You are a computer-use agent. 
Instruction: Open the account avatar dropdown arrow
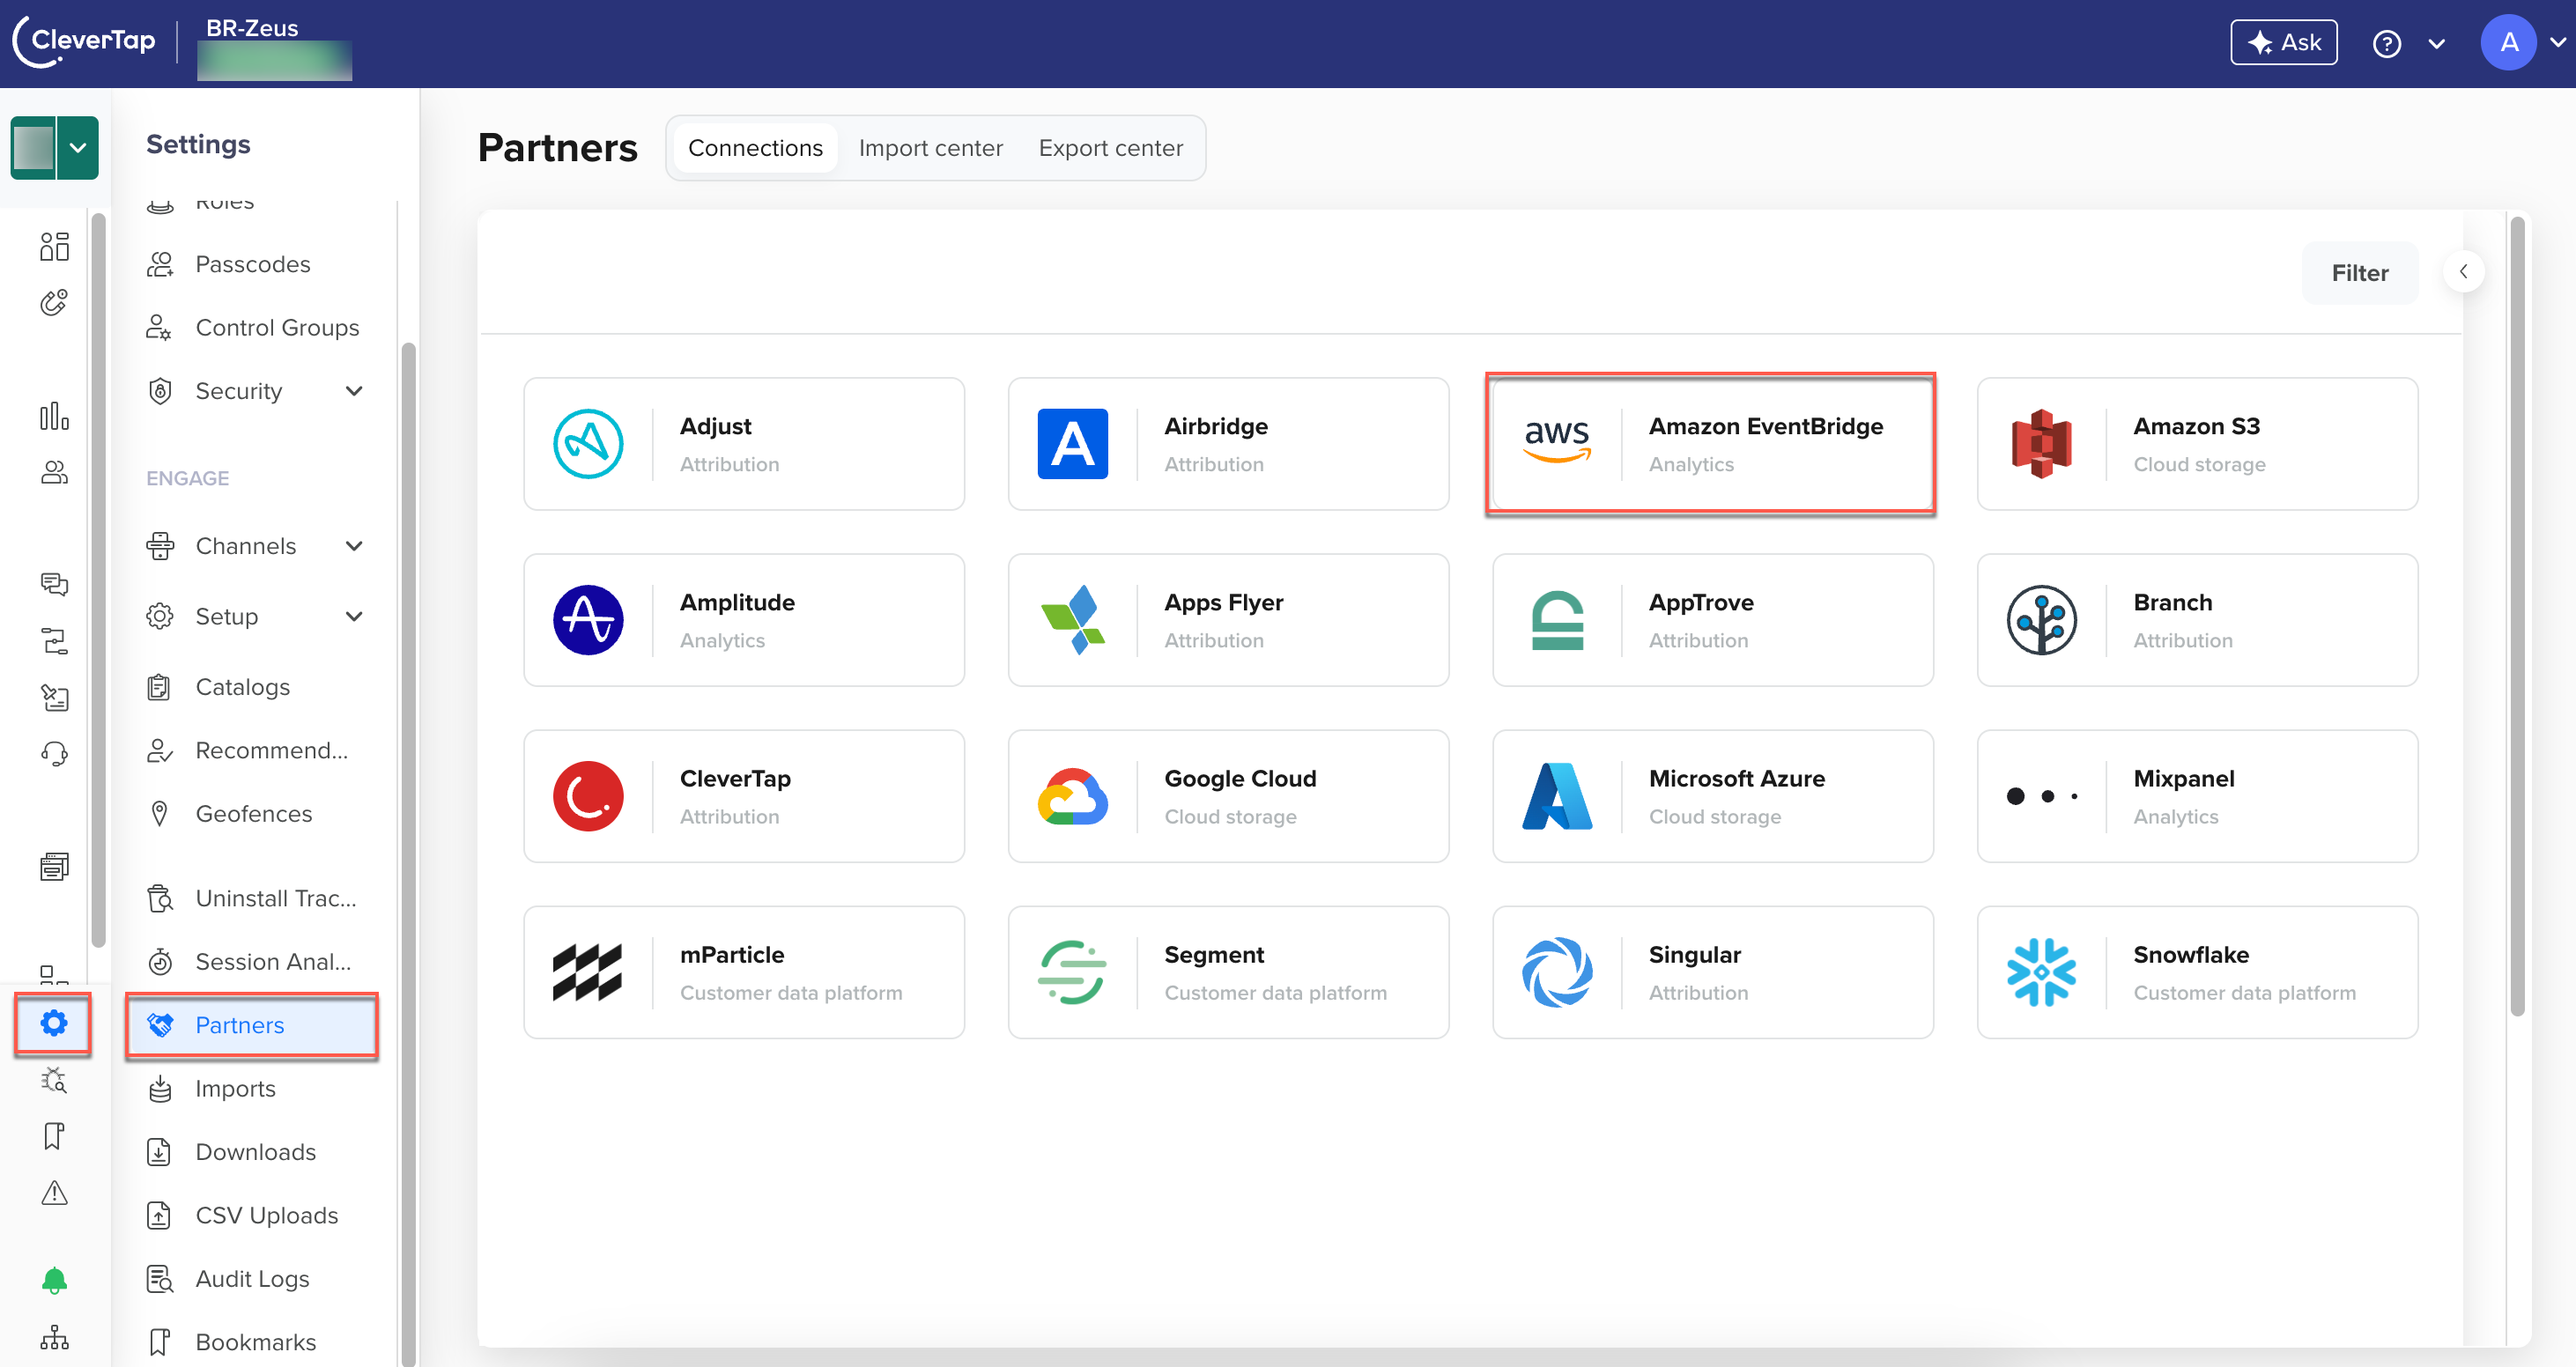(2557, 43)
